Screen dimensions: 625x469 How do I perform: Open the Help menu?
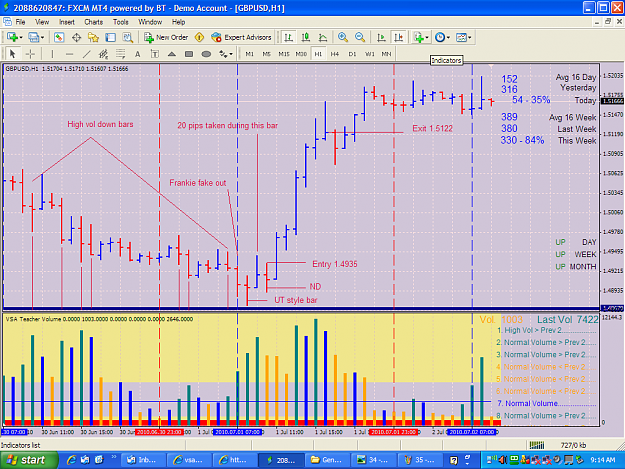pos(178,22)
